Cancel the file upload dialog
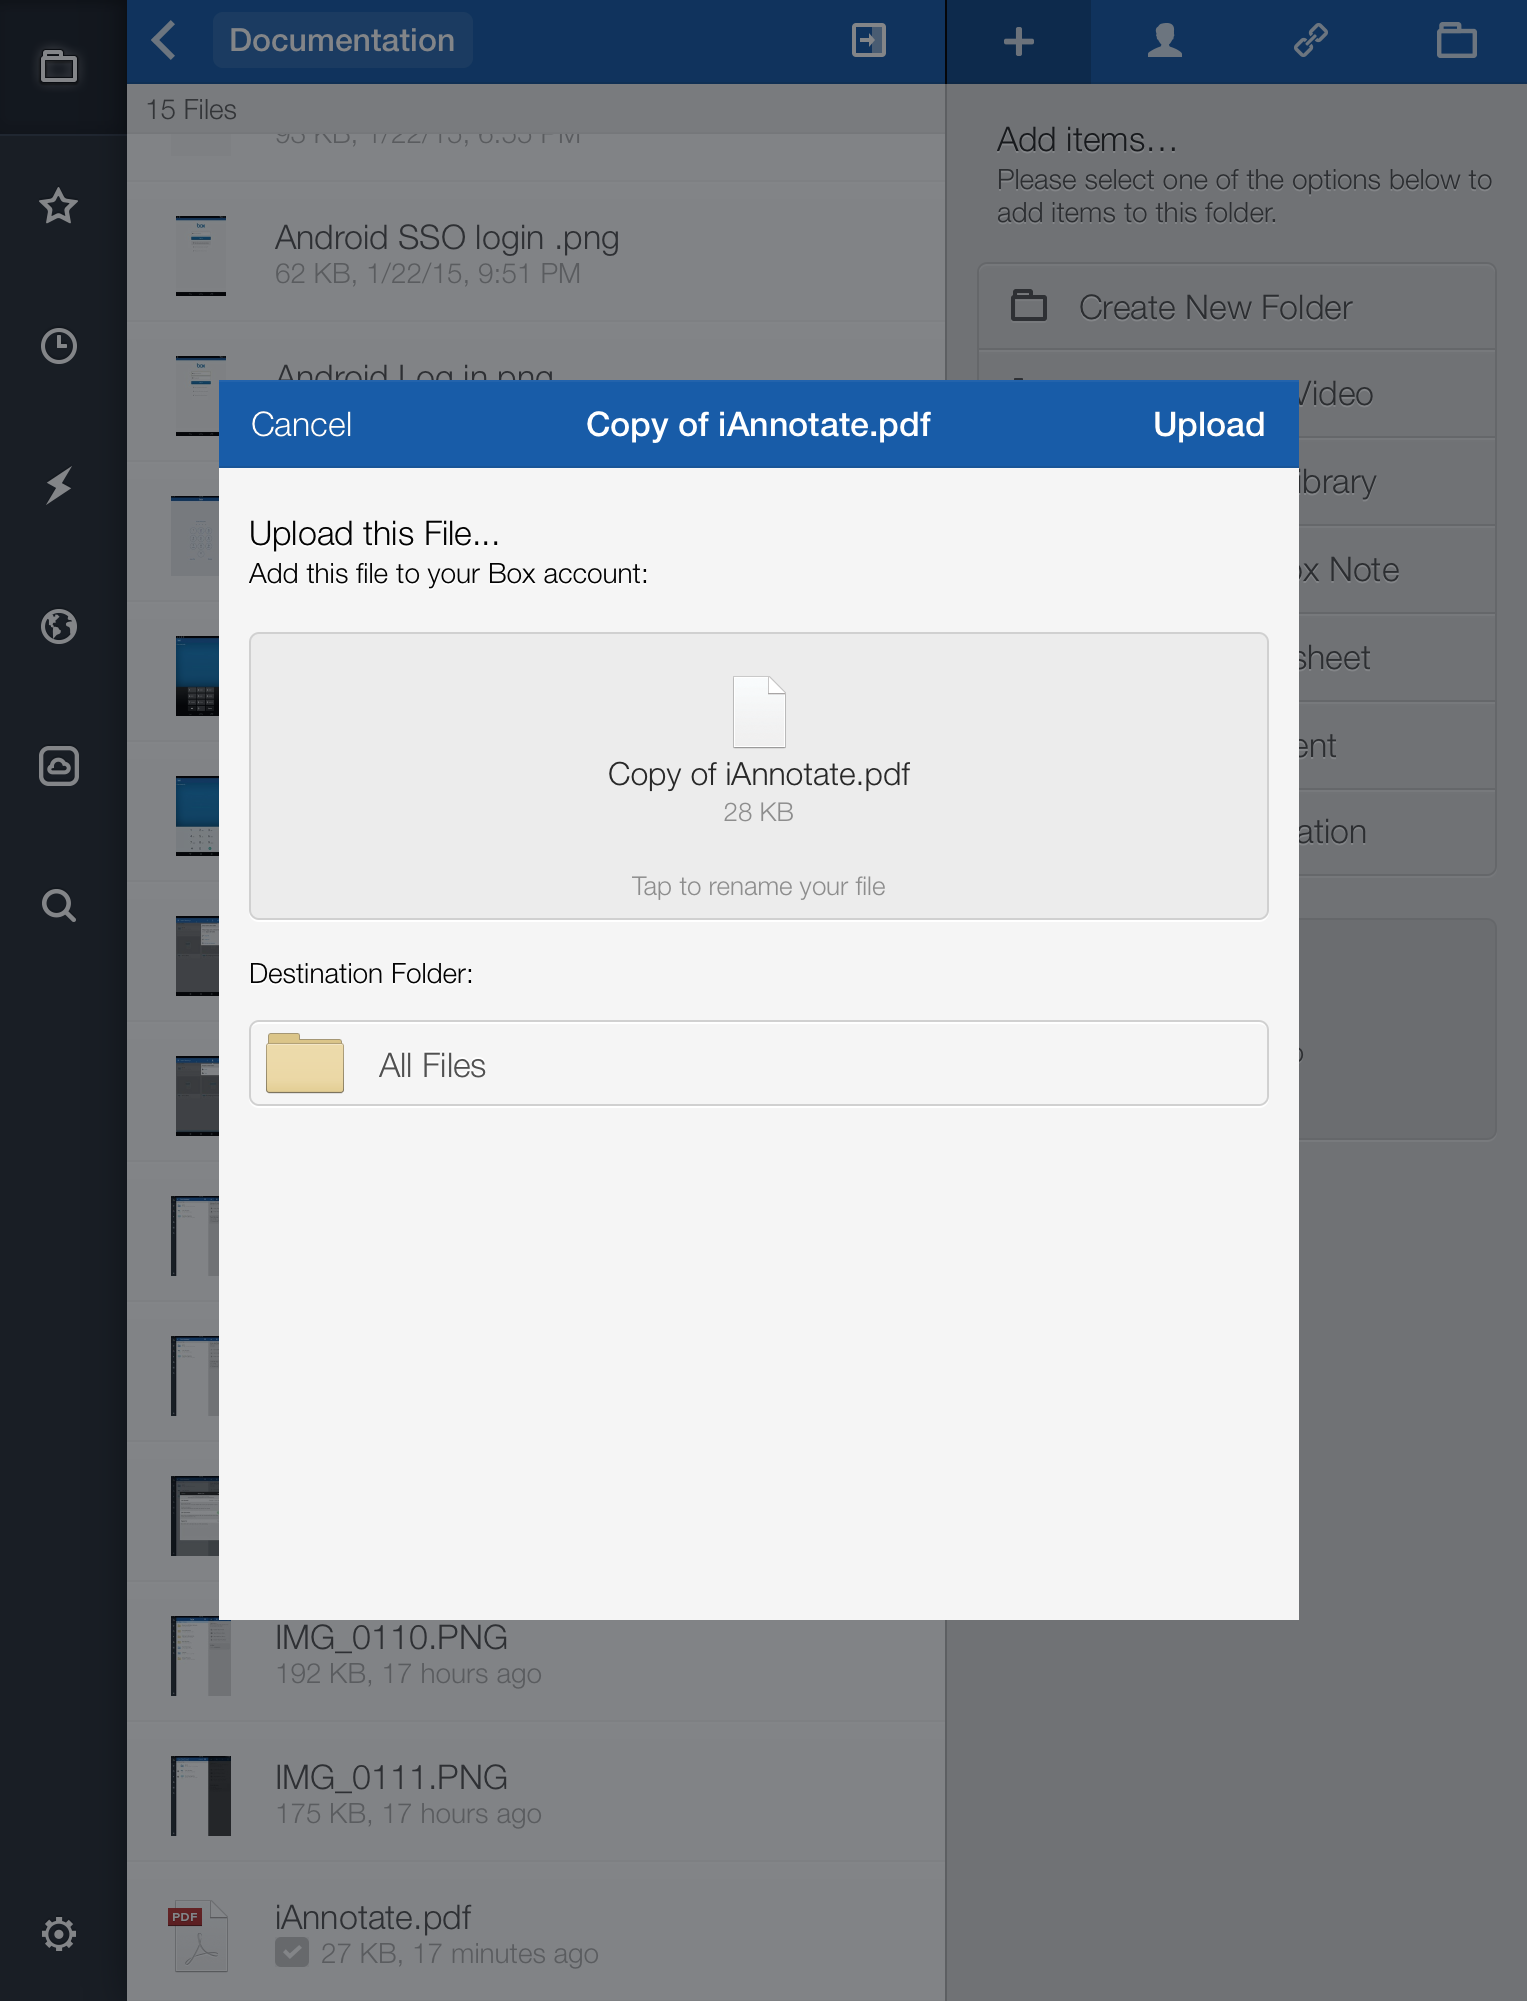 301,424
